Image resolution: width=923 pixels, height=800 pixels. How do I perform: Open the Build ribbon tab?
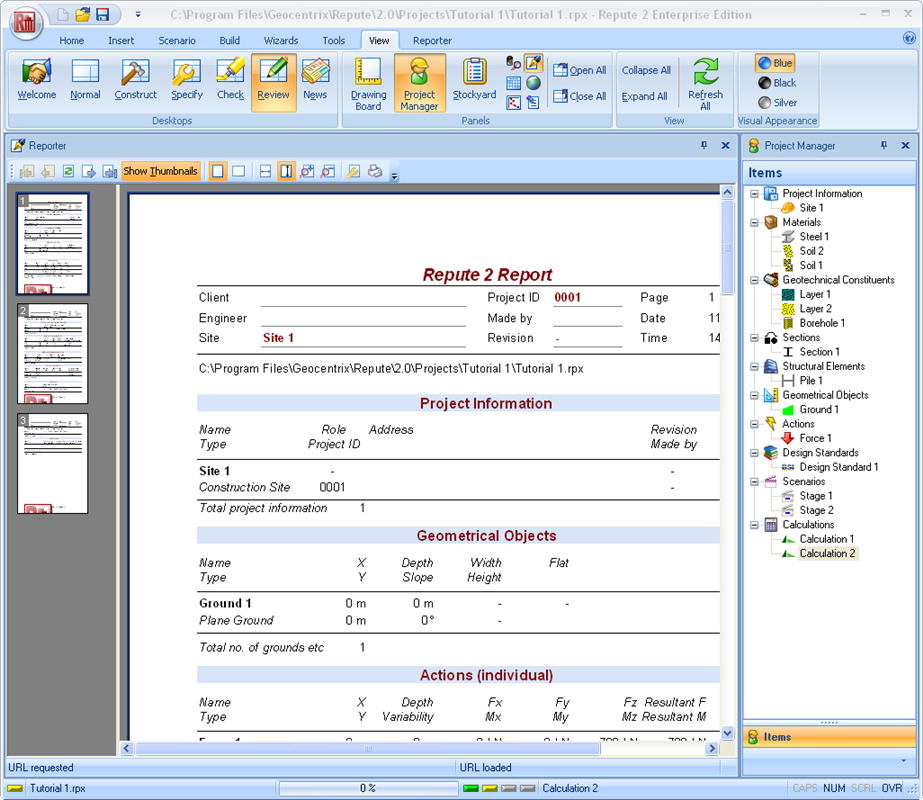(x=230, y=41)
